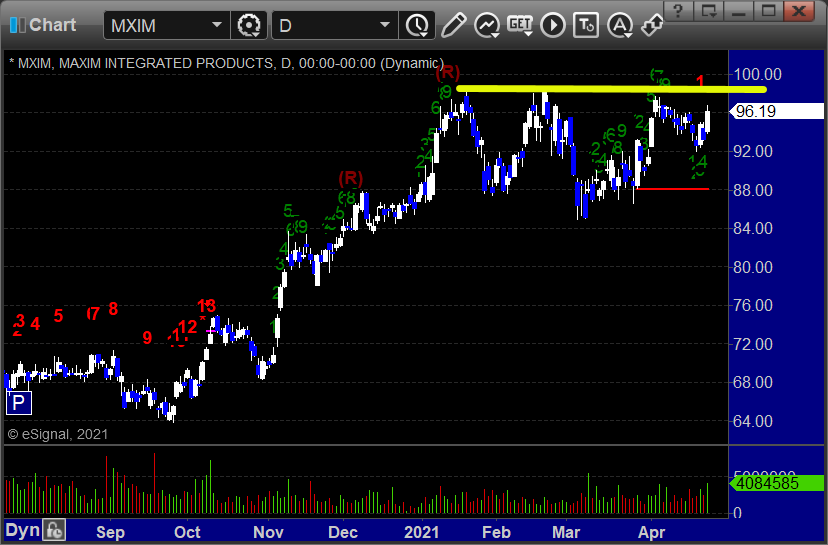This screenshot has height=545, width=828.
Task: Select the text annotation tool
Action: click(586, 25)
